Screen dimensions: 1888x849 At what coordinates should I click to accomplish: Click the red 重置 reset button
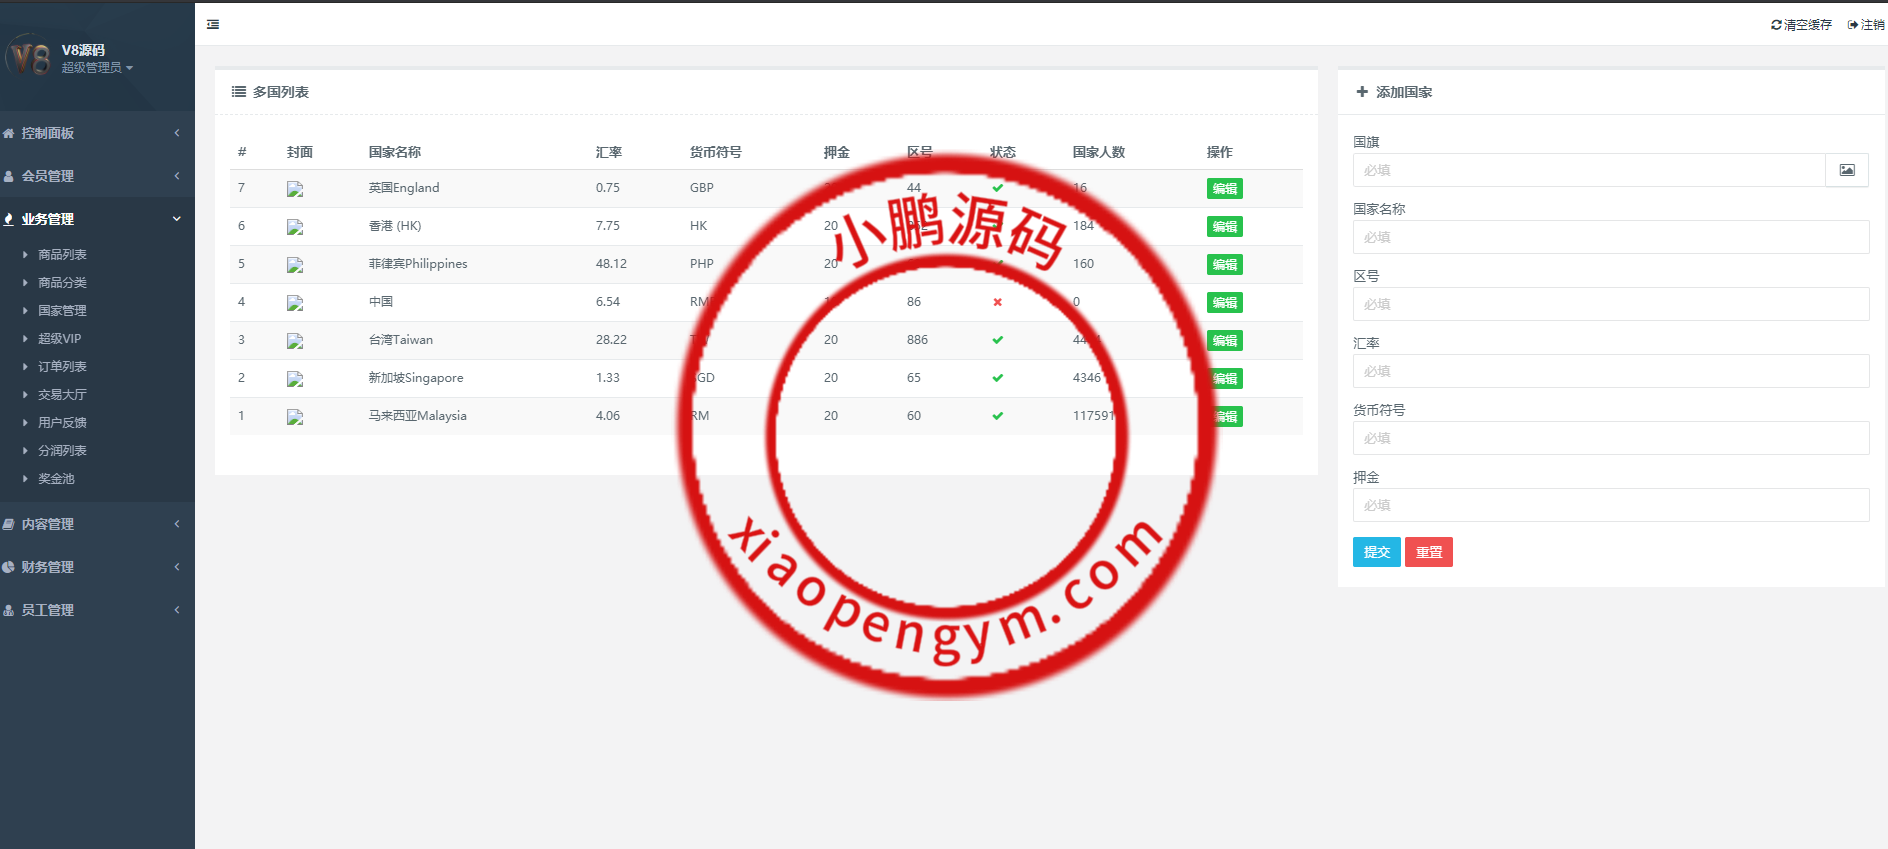pyautogui.click(x=1428, y=552)
